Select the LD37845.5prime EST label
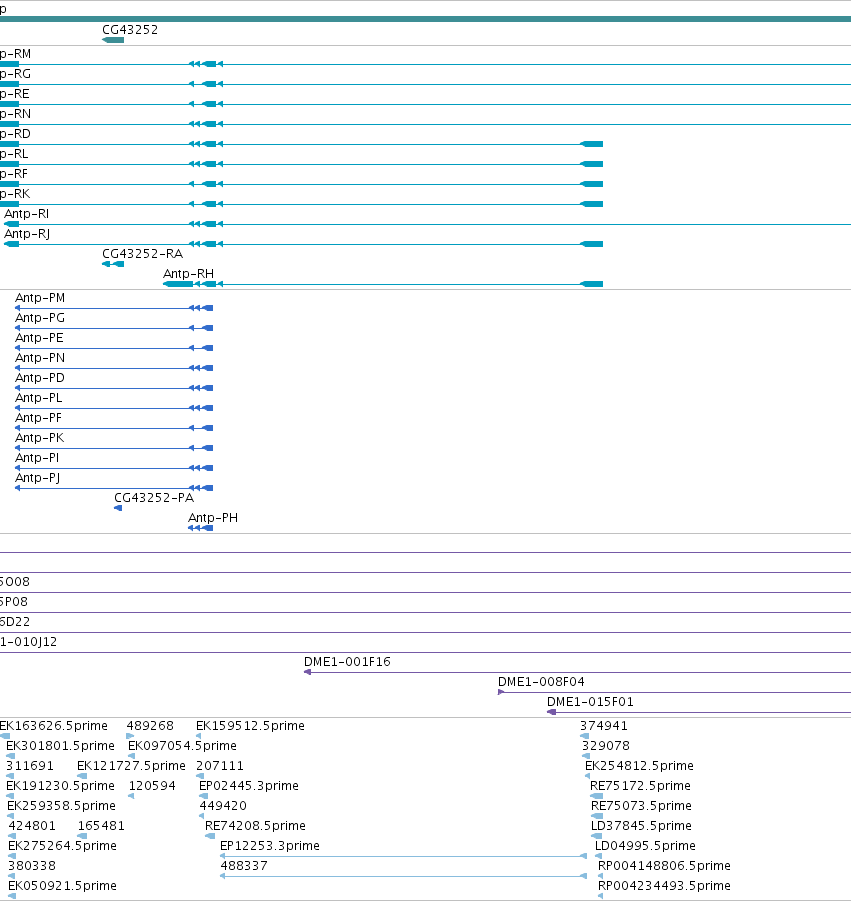Image resolution: width=851 pixels, height=901 pixels. [x=641, y=826]
